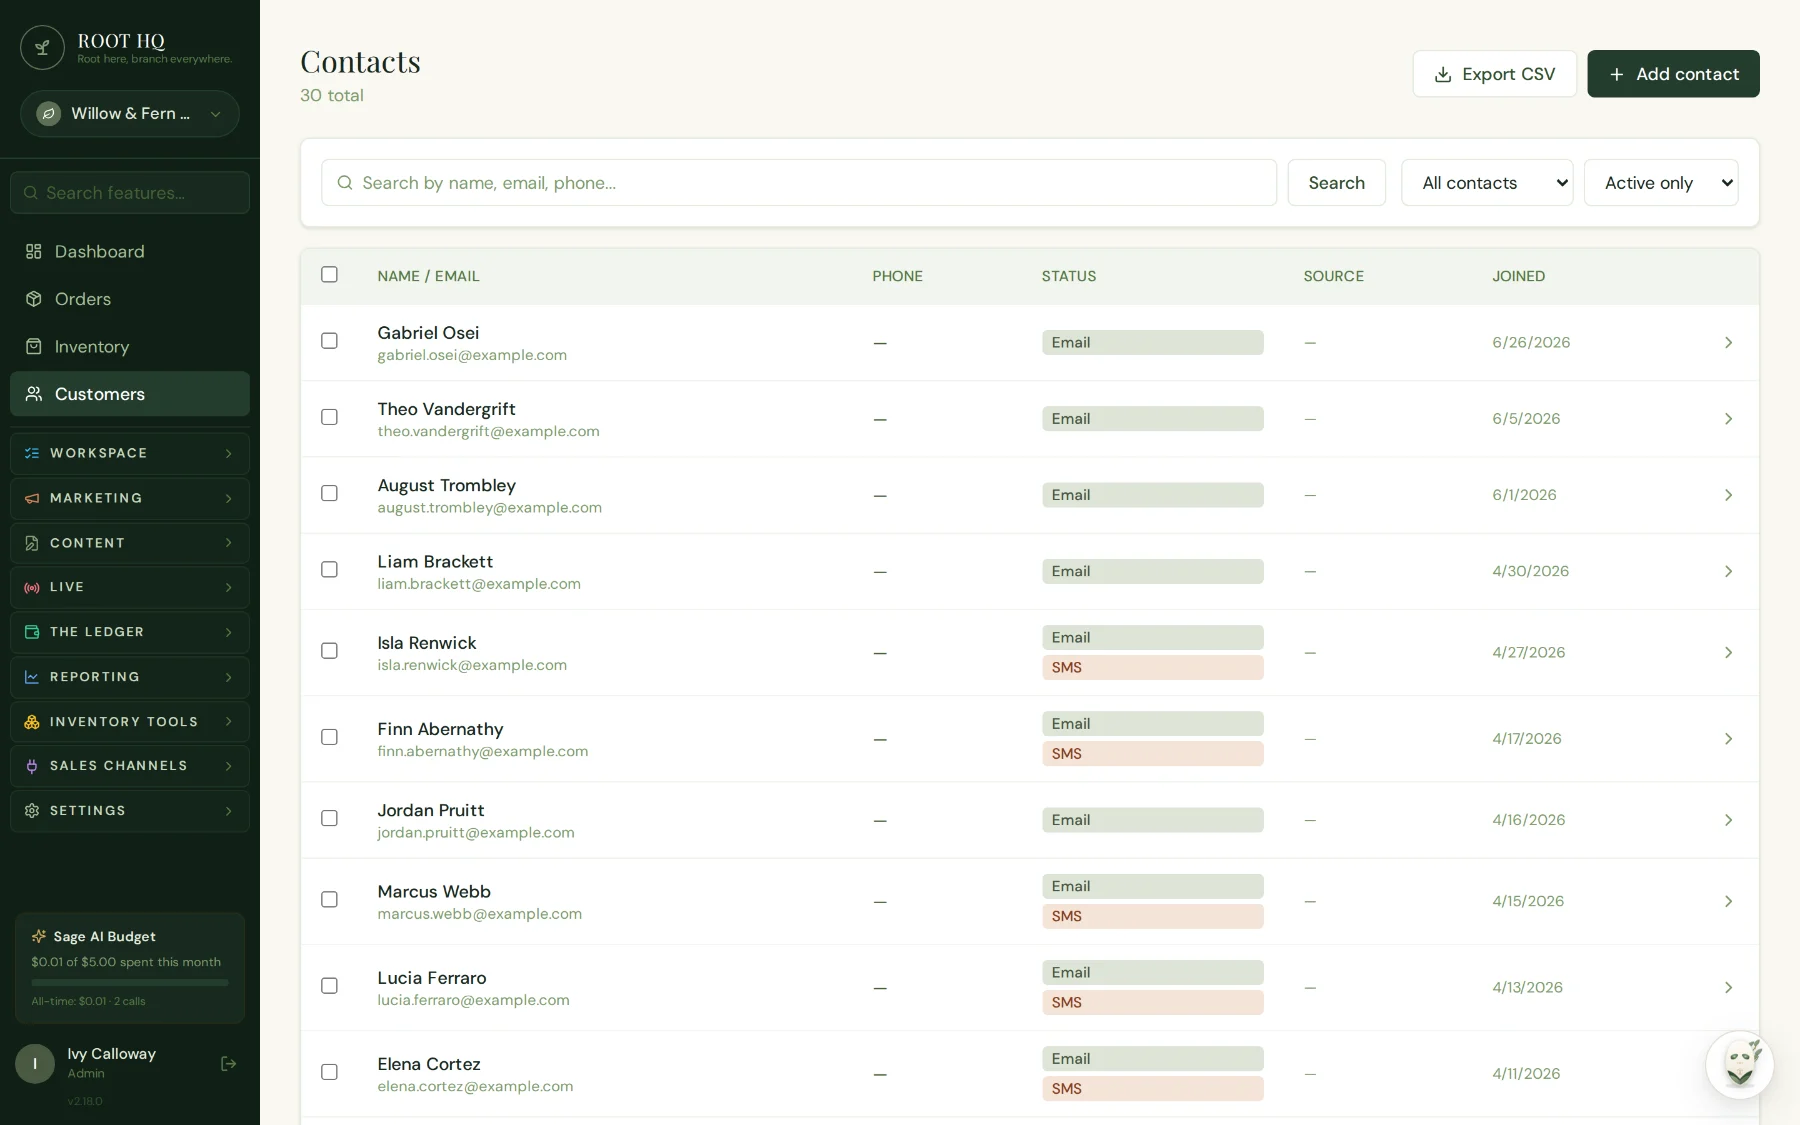Open The Ledger menu section
The width and height of the screenshot is (1800, 1125).
click(x=130, y=632)
